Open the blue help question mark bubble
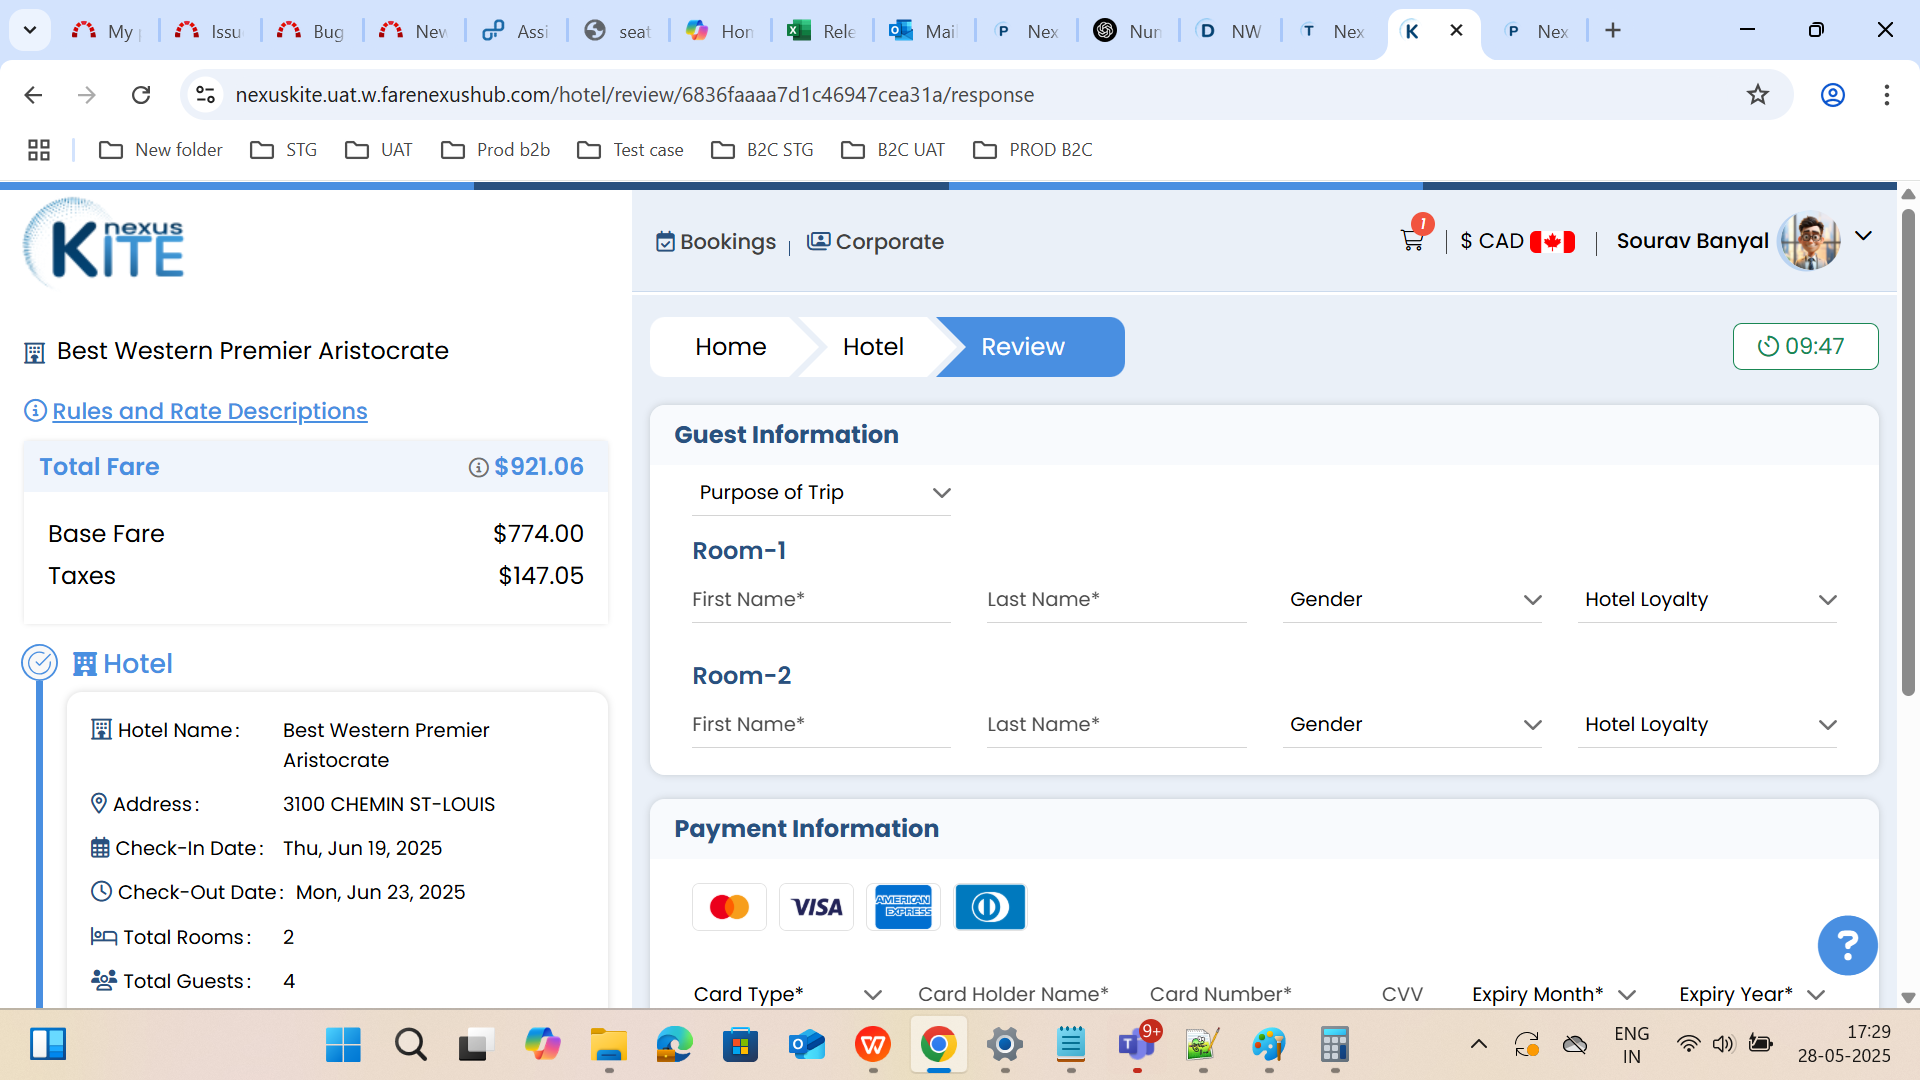 pos(1847,945)
